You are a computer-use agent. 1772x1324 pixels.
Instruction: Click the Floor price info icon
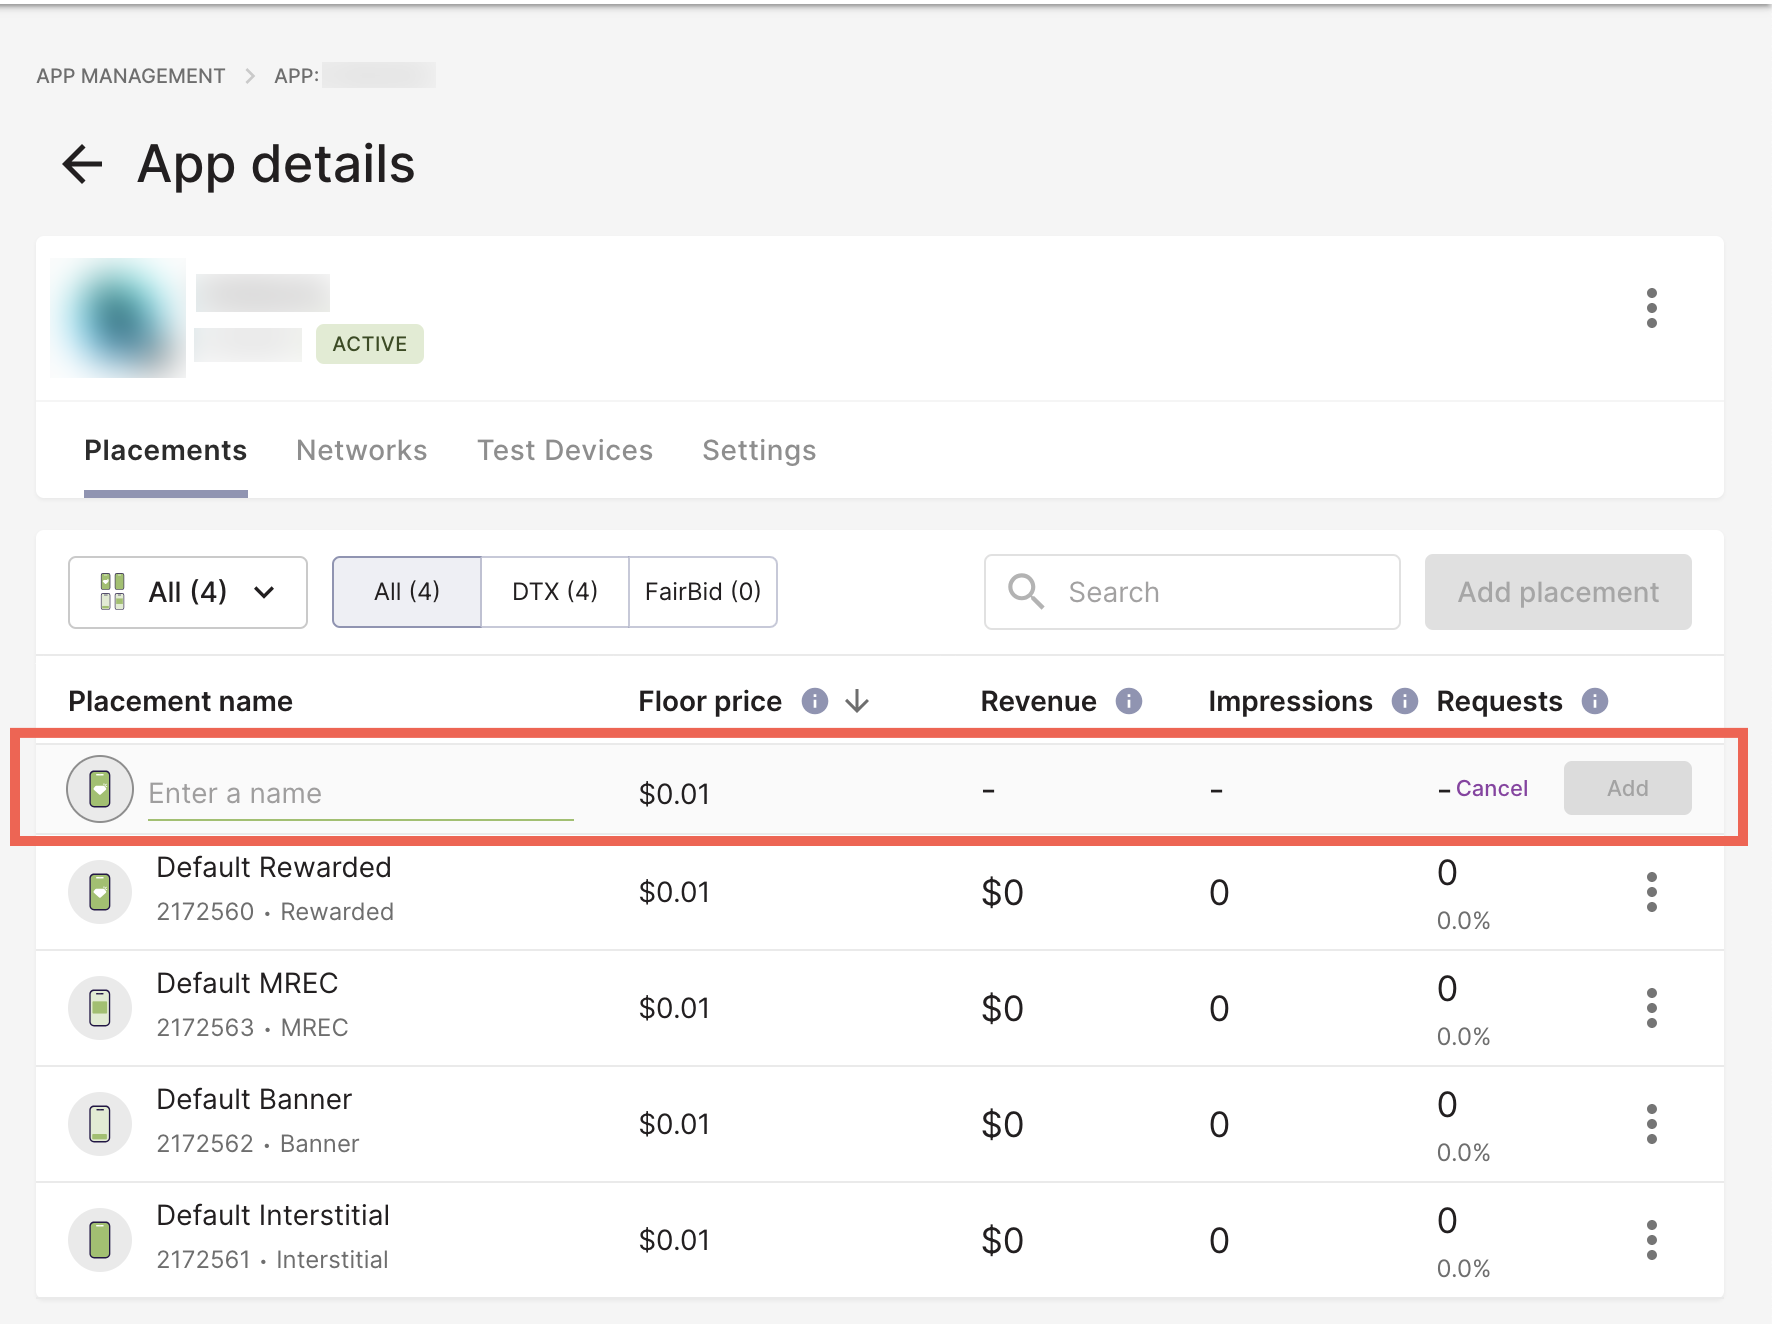click(814, 701)
